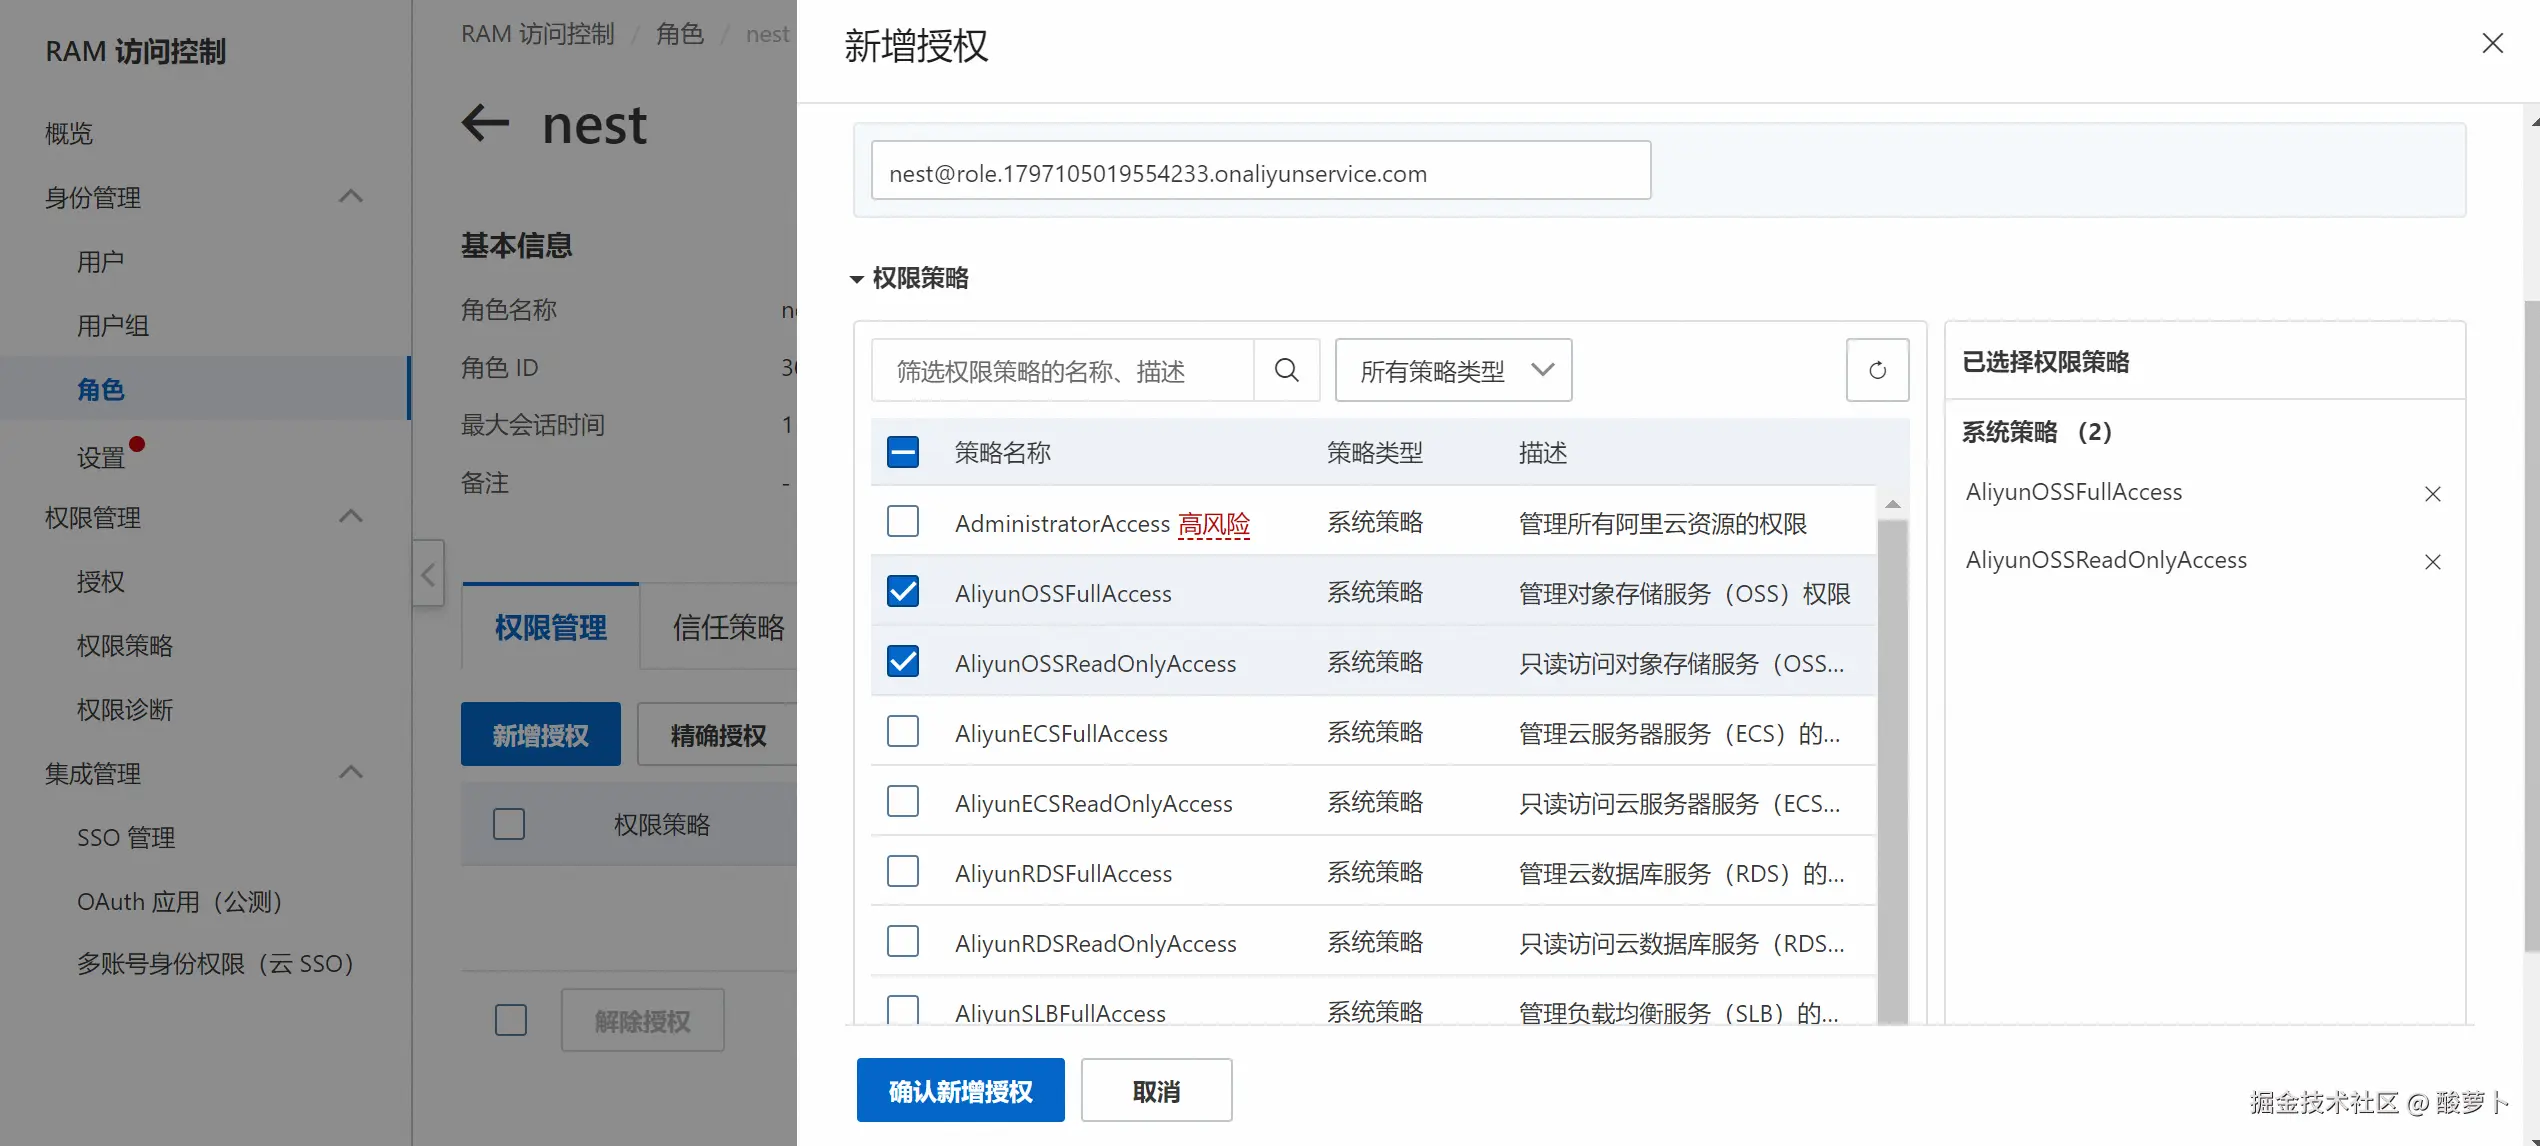
Task: Collapse 集成管理 sidebar group
Action: (350, 773)
